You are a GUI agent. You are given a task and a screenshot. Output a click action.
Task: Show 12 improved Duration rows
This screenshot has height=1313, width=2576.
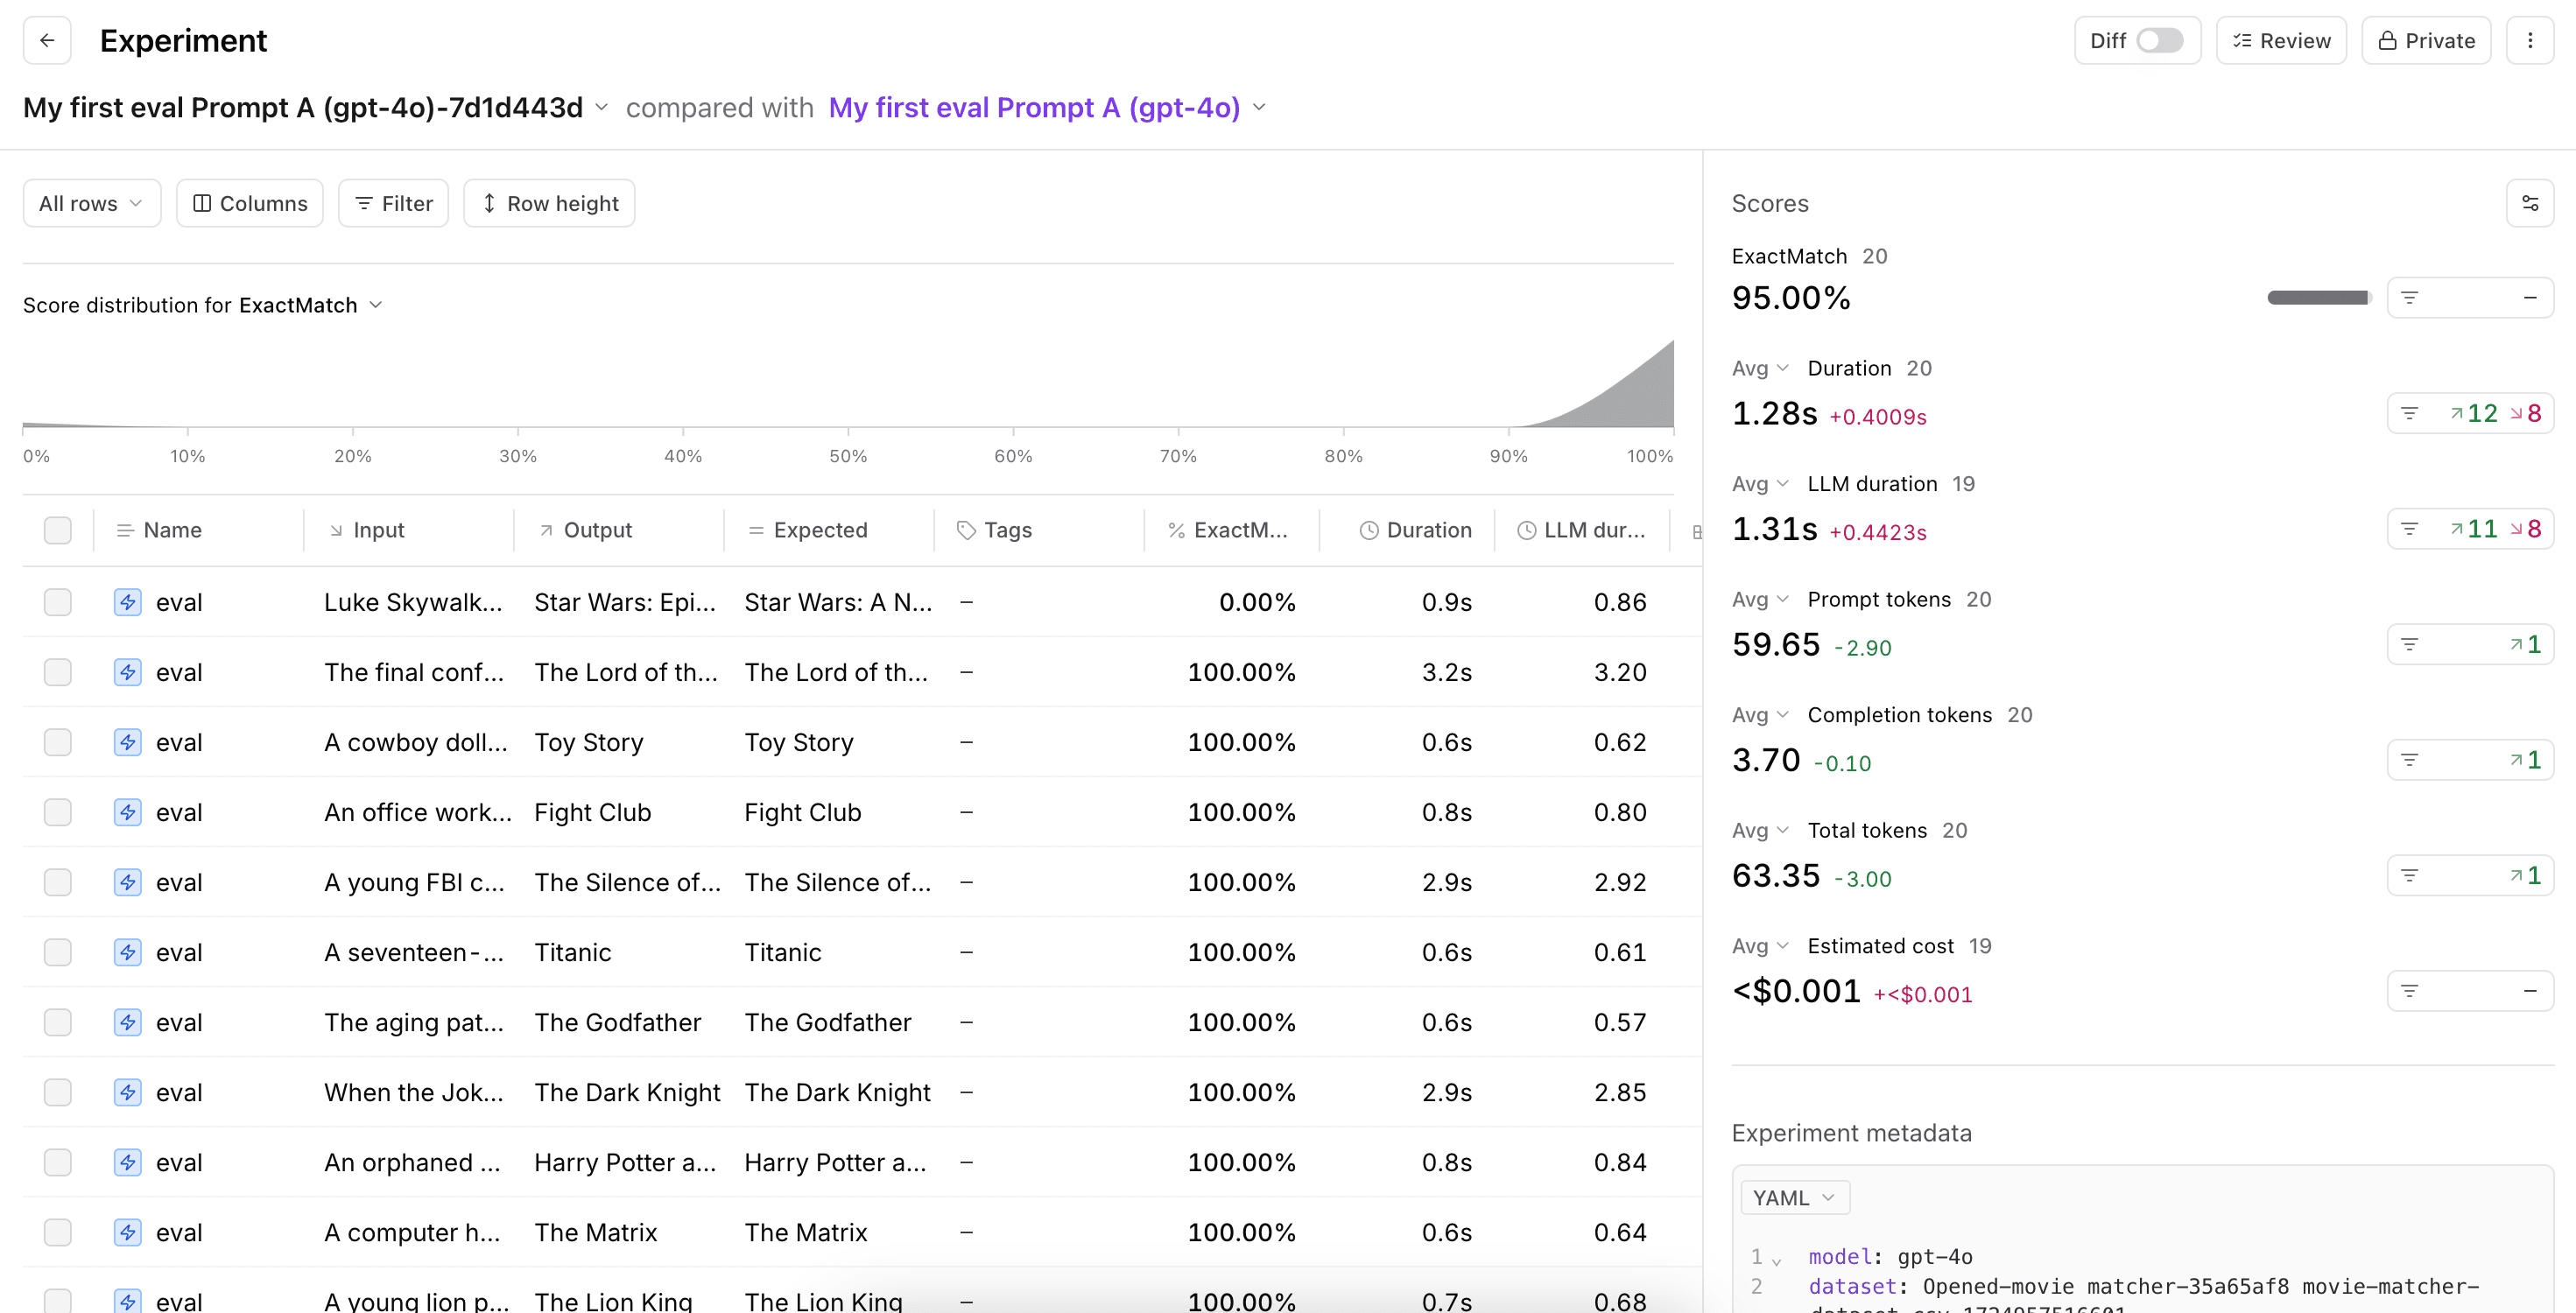(2475, 414)
